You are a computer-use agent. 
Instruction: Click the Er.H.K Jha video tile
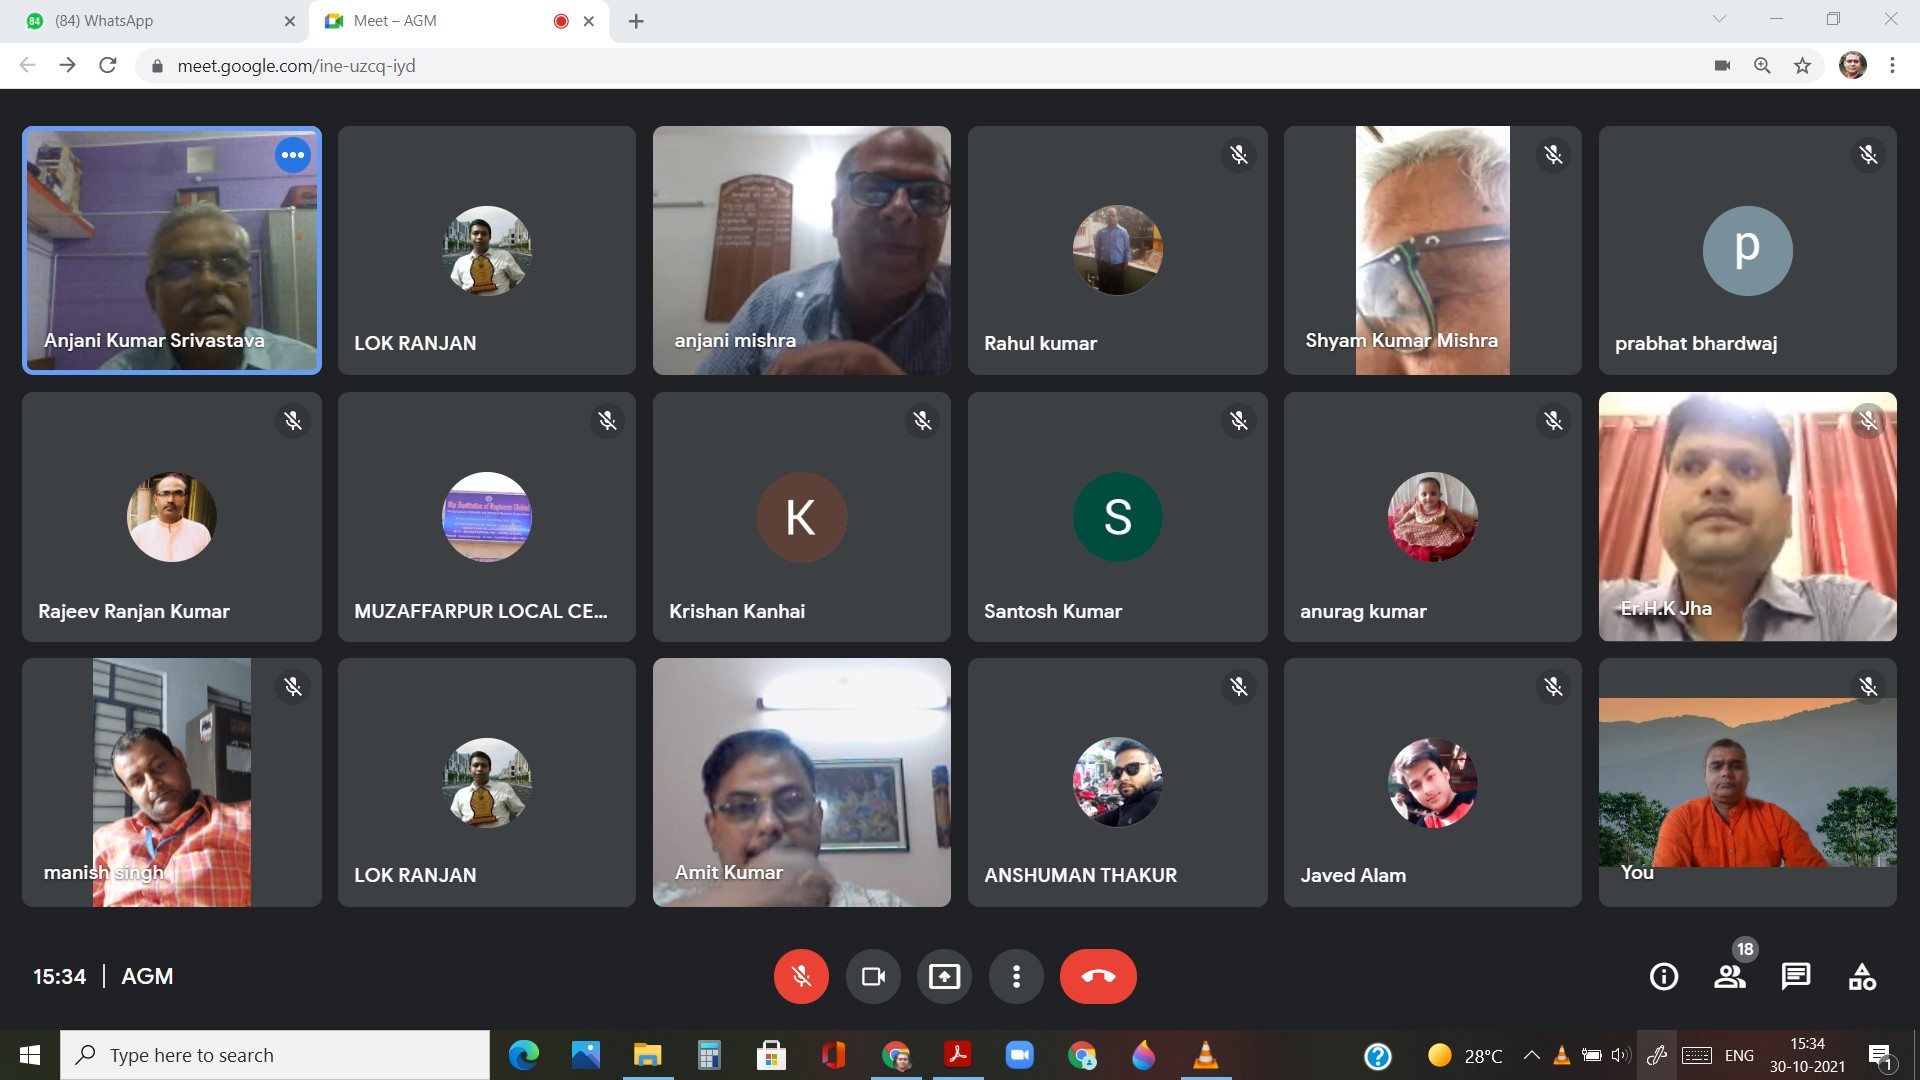1747,517
